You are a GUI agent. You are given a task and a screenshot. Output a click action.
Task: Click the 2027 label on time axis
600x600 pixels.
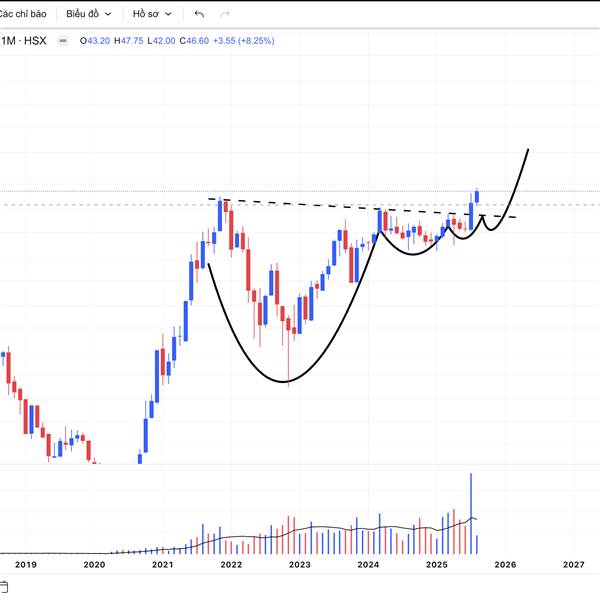(574, 564)
